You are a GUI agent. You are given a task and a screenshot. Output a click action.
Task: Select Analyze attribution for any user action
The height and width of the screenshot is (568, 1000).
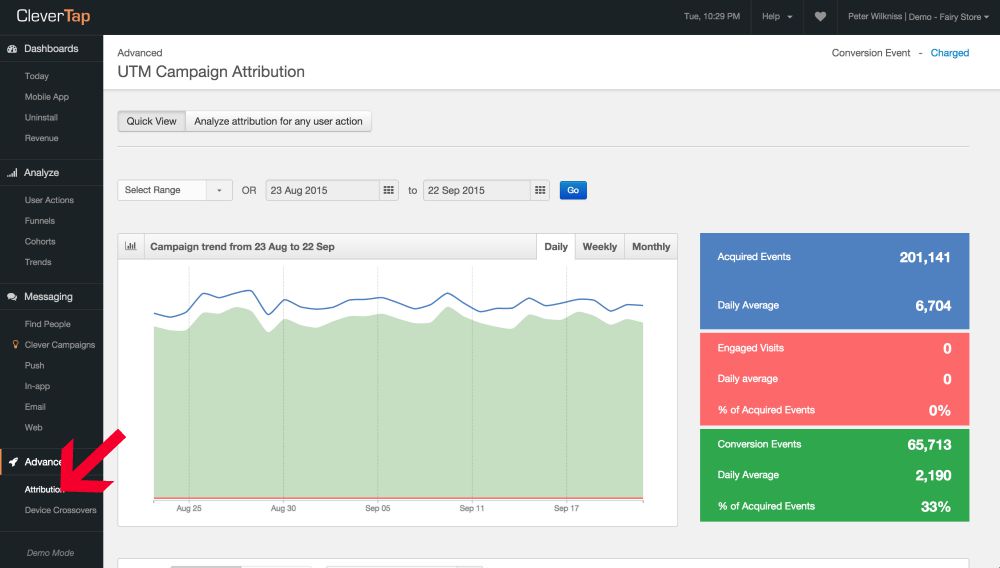click(278, 121)
